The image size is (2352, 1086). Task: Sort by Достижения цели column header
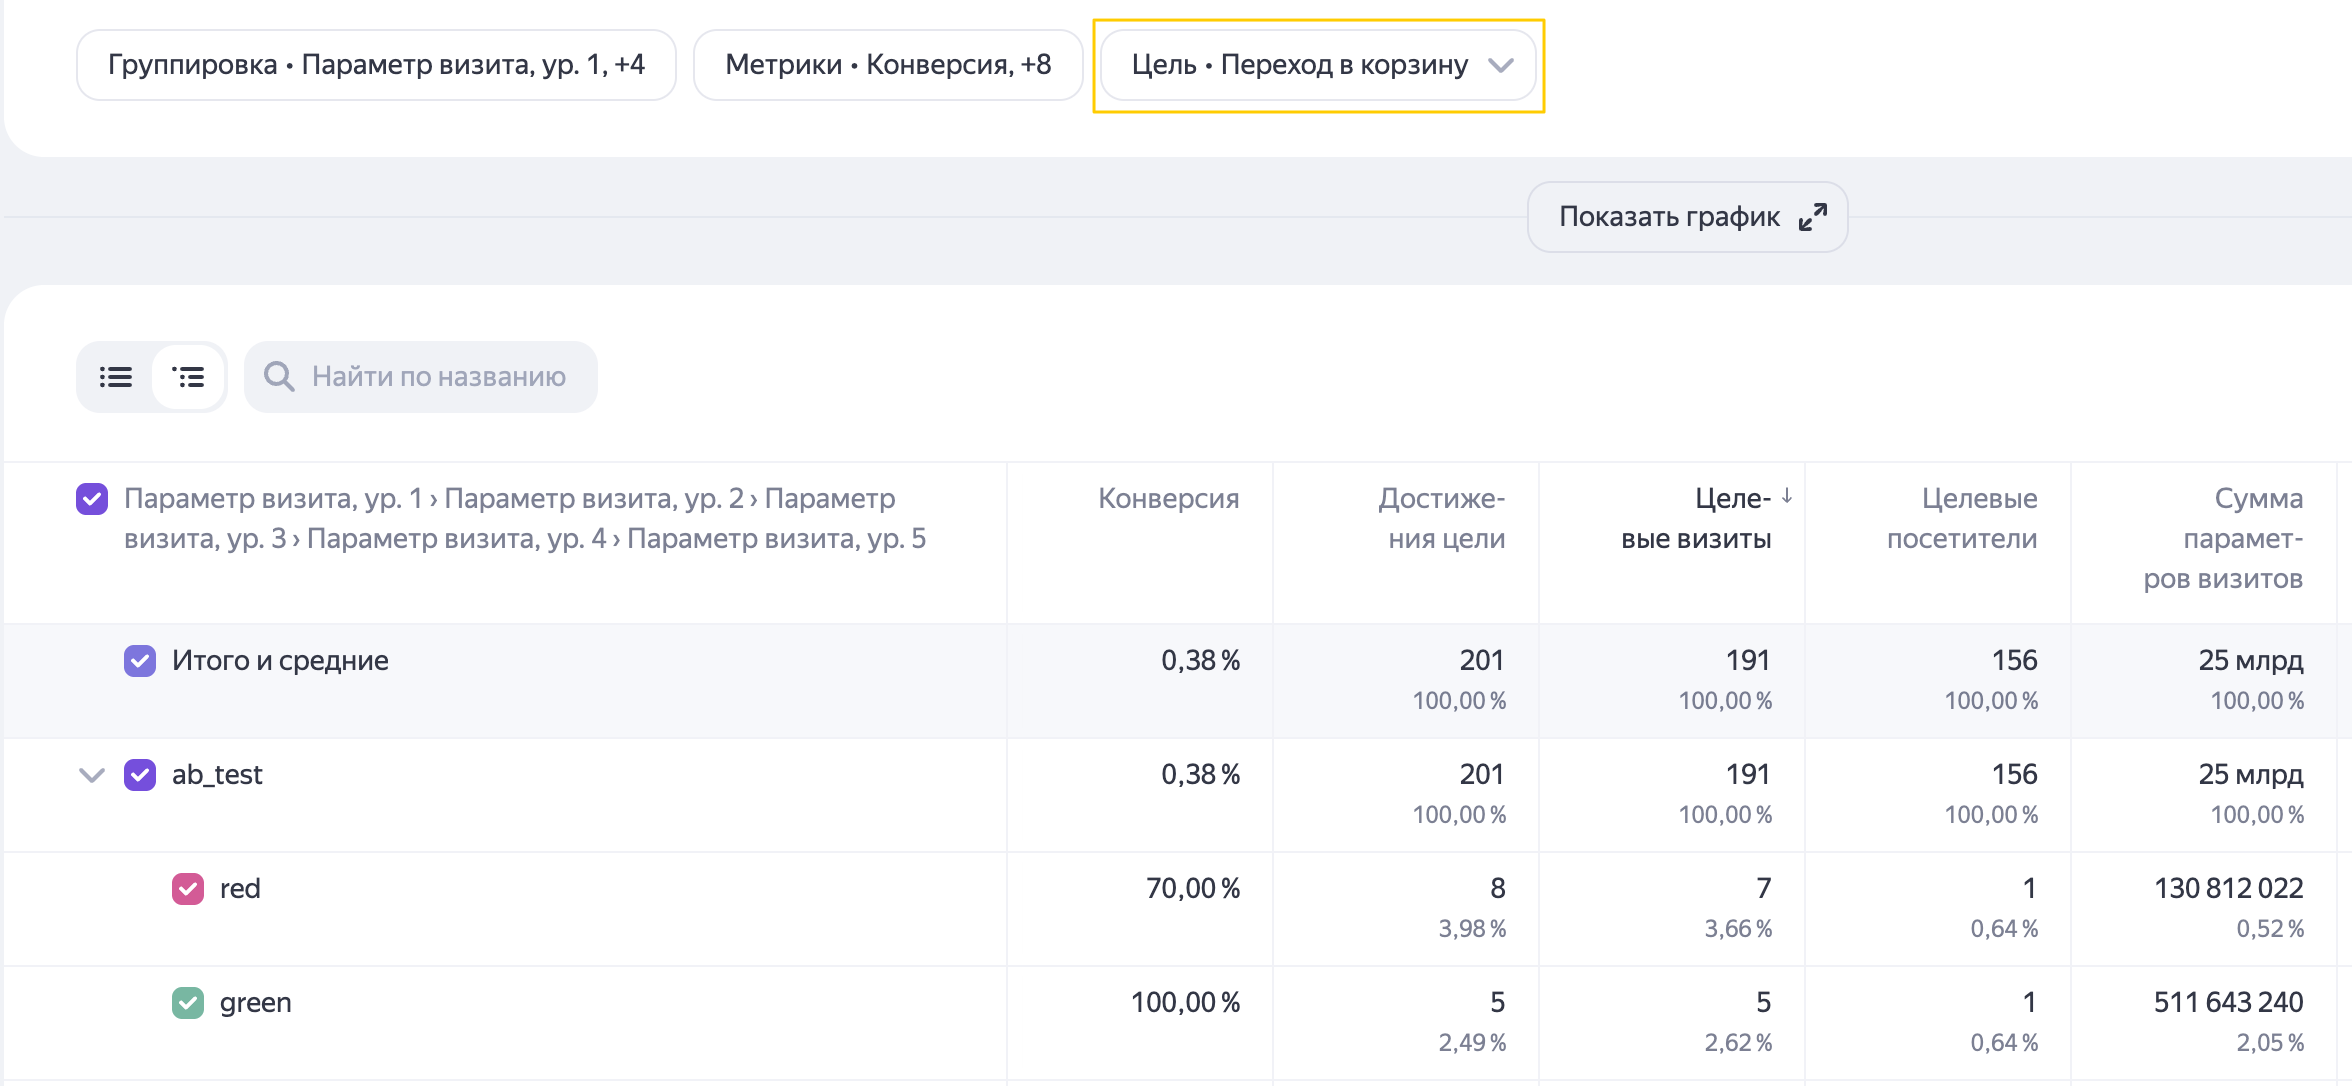click(1441, 518)
